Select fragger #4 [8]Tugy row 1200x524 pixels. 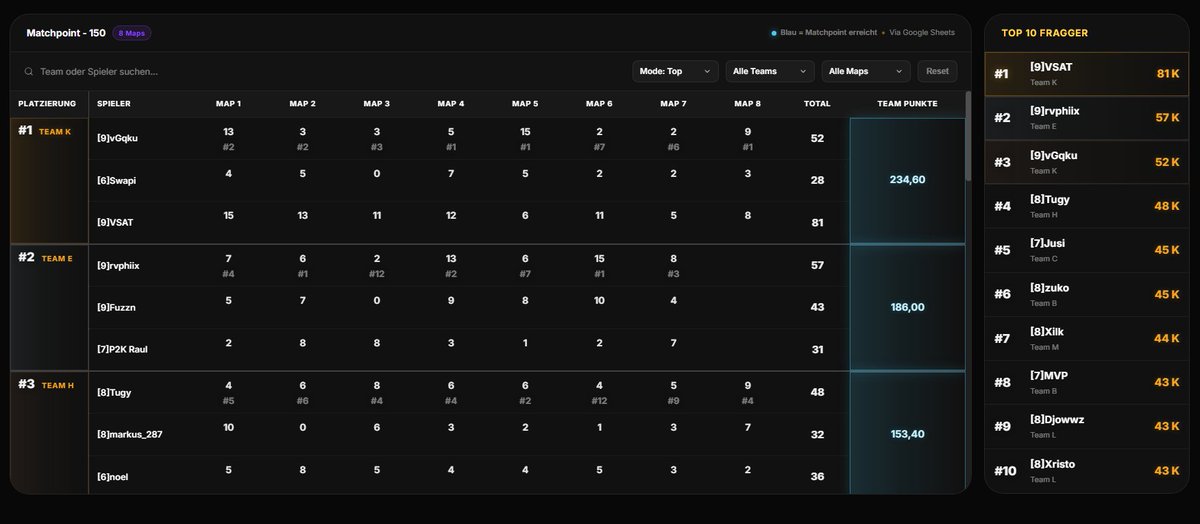pyautogui.click(x=1089, y=206)
